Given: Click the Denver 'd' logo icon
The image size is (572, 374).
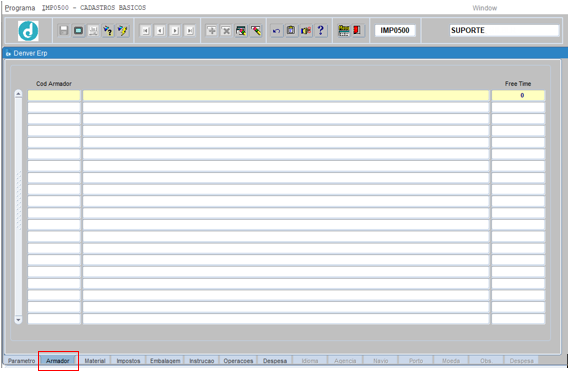Looking at the screenshot, I should 28,31.
